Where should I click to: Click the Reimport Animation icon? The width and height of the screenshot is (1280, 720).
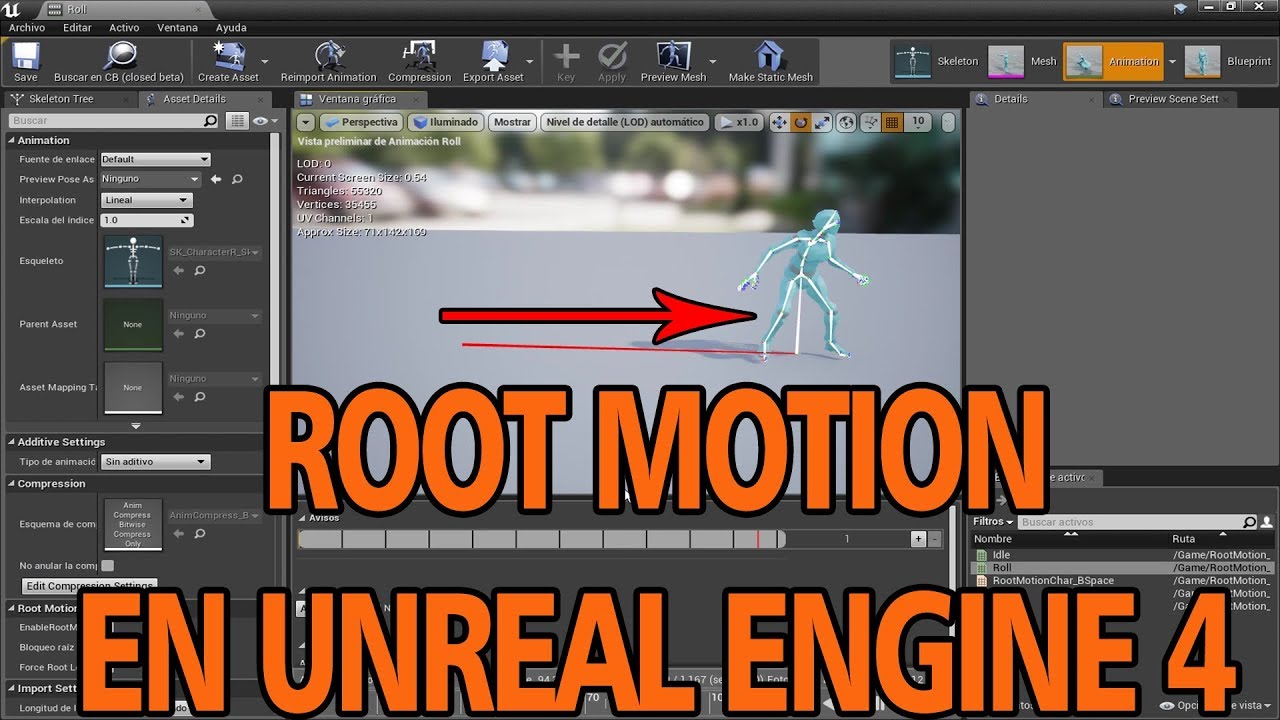(x=329, y=56)
